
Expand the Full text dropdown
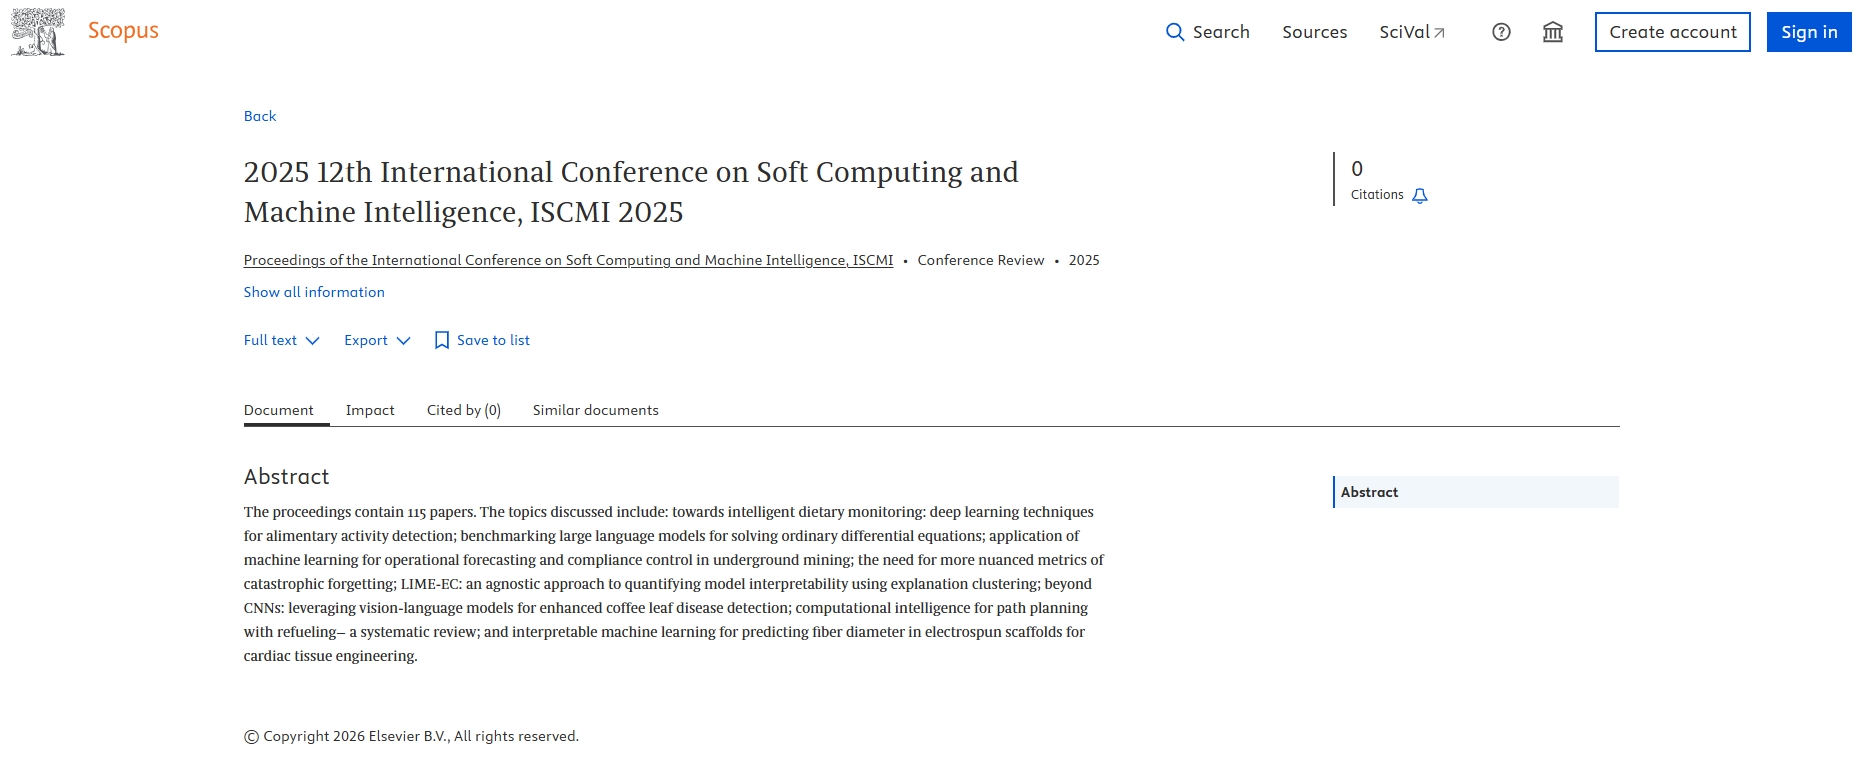[x=281, y=341]
